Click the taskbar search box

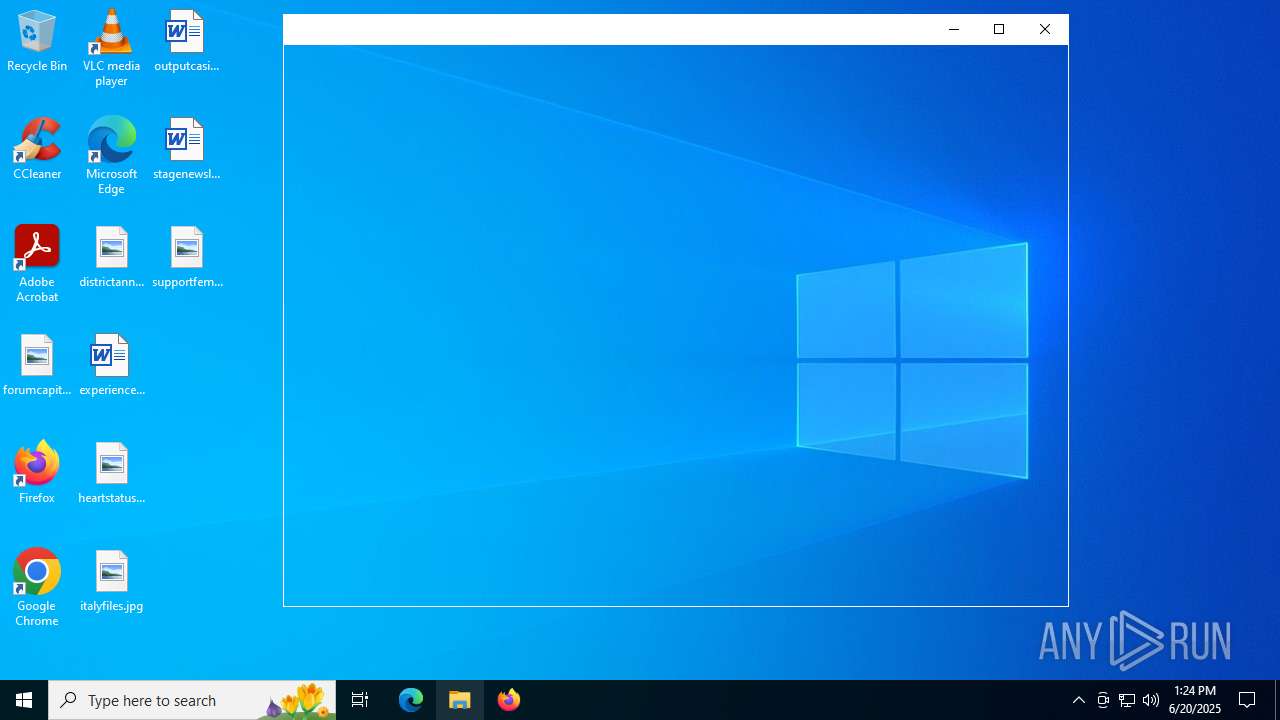point(192,700)
